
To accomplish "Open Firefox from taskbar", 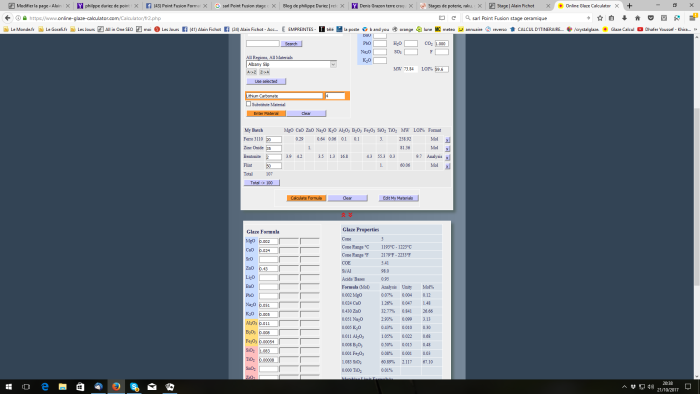I will (x=116, y=387).
